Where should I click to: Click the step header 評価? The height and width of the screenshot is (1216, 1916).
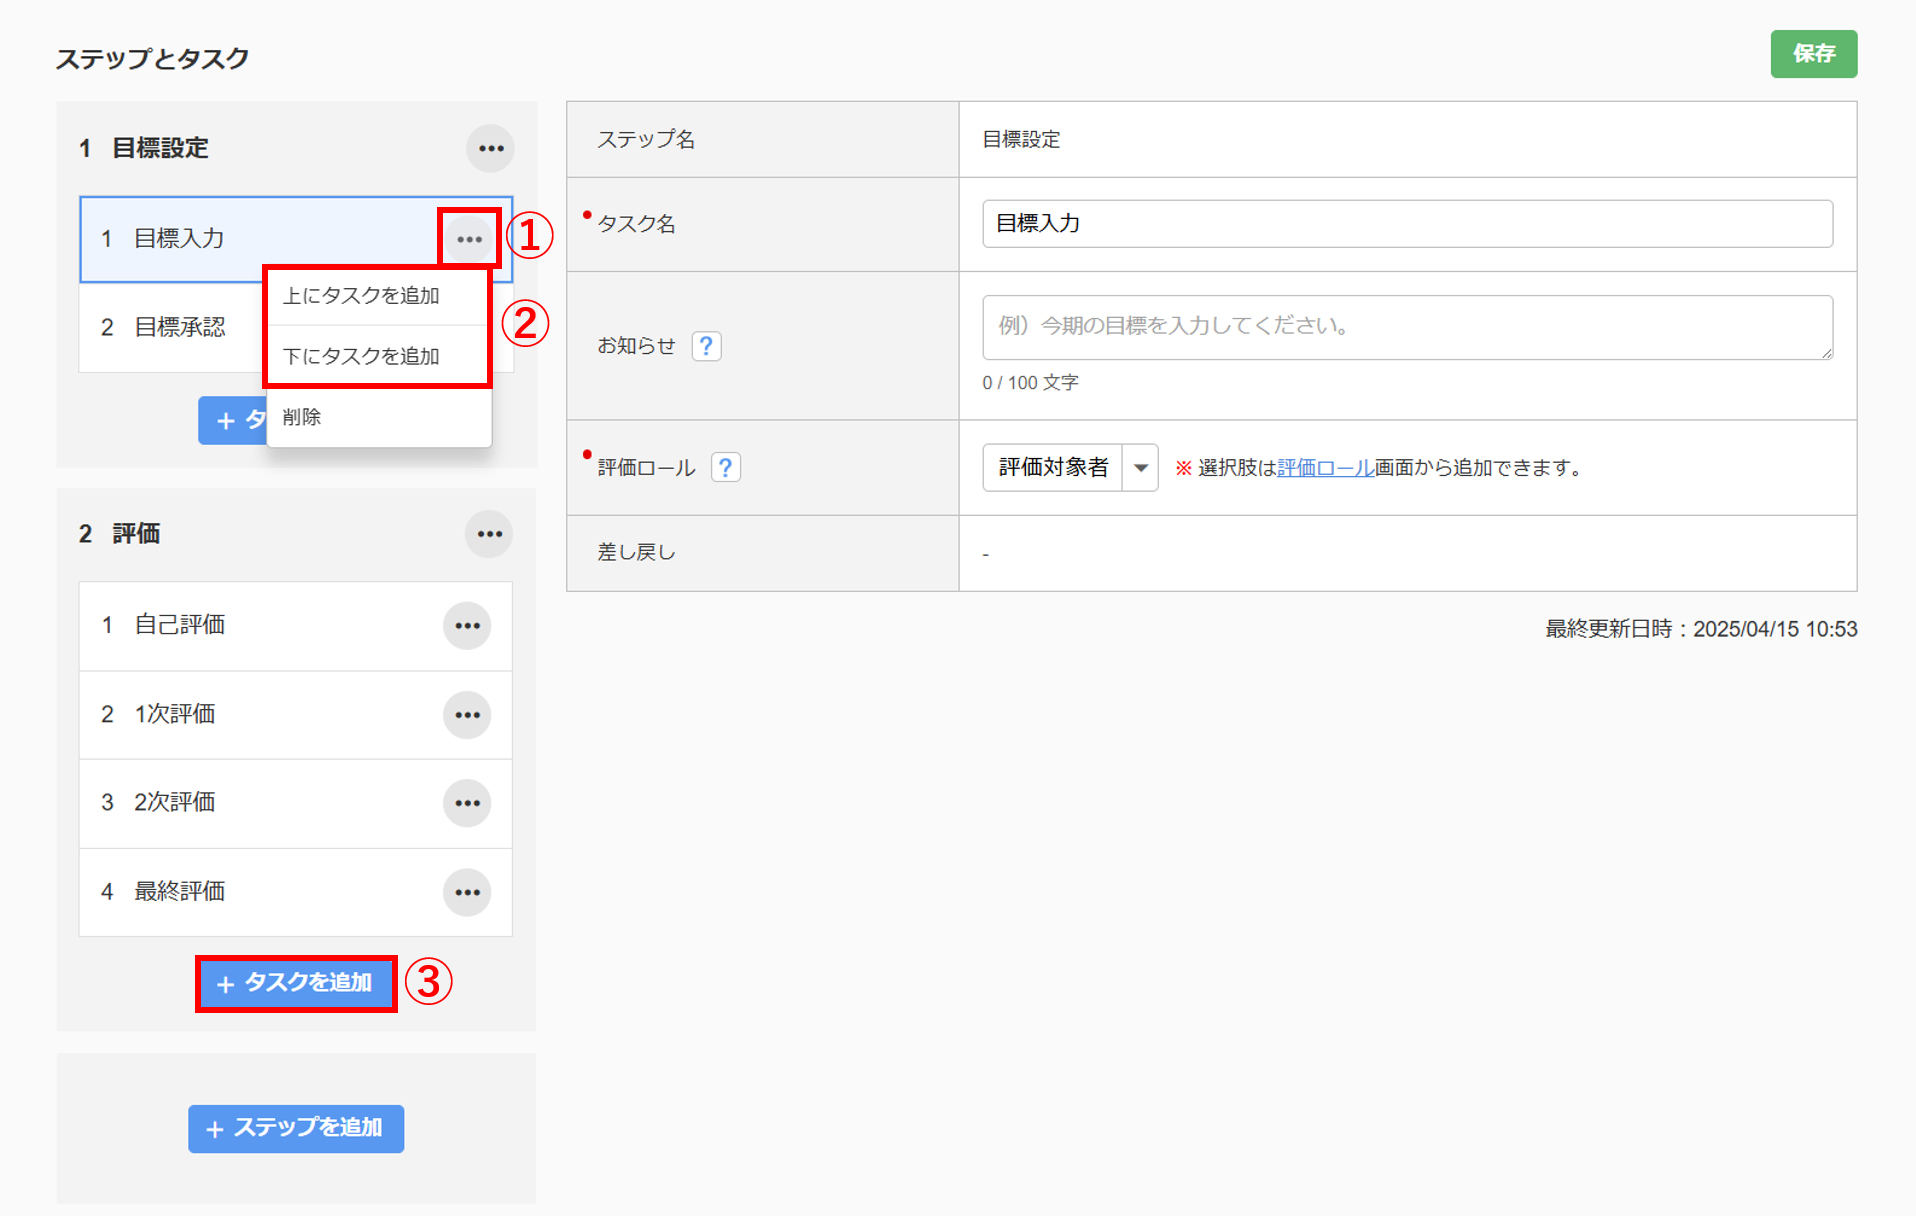[x=136, y=534]
